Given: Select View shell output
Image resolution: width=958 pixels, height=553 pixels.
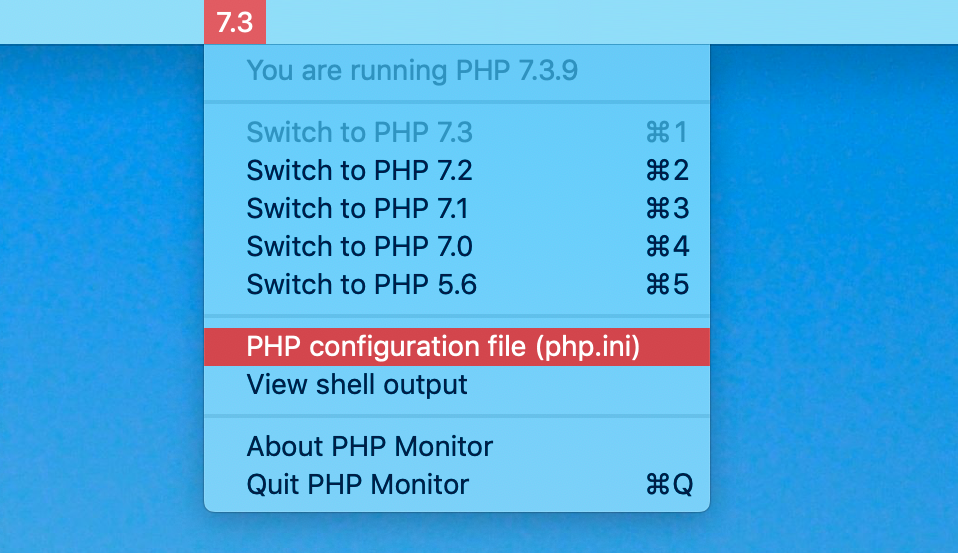Looking at the screenshot, I should [x=457, y=385].
